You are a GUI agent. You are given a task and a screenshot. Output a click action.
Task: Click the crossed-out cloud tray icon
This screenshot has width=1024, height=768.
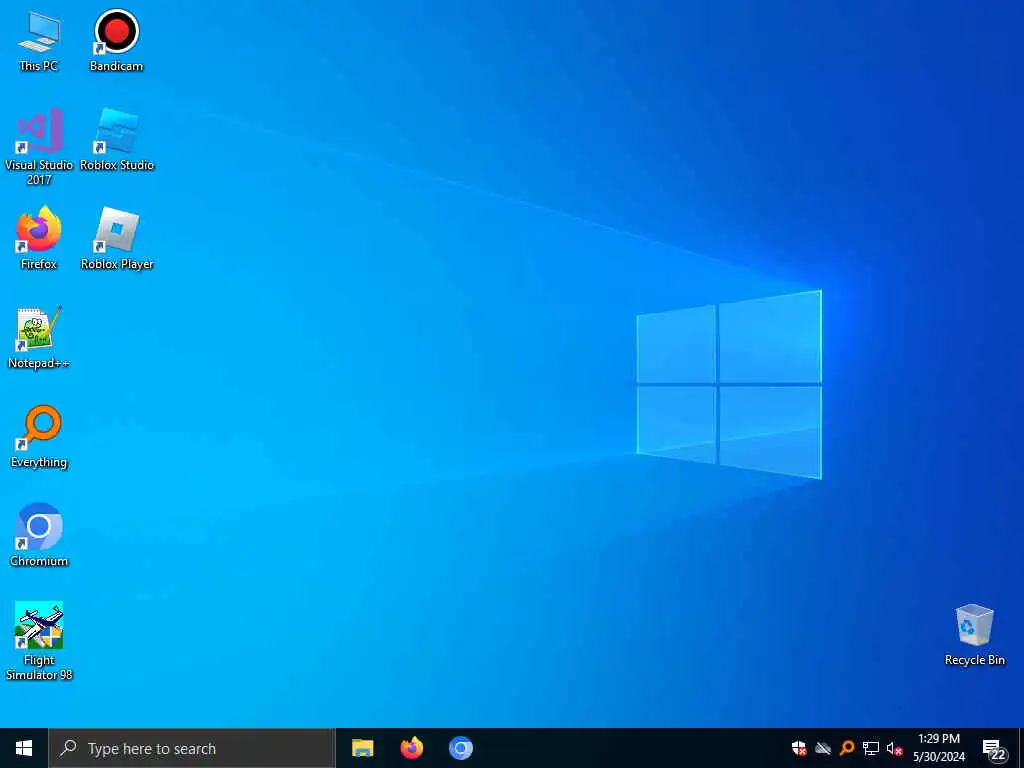[823, 748]
